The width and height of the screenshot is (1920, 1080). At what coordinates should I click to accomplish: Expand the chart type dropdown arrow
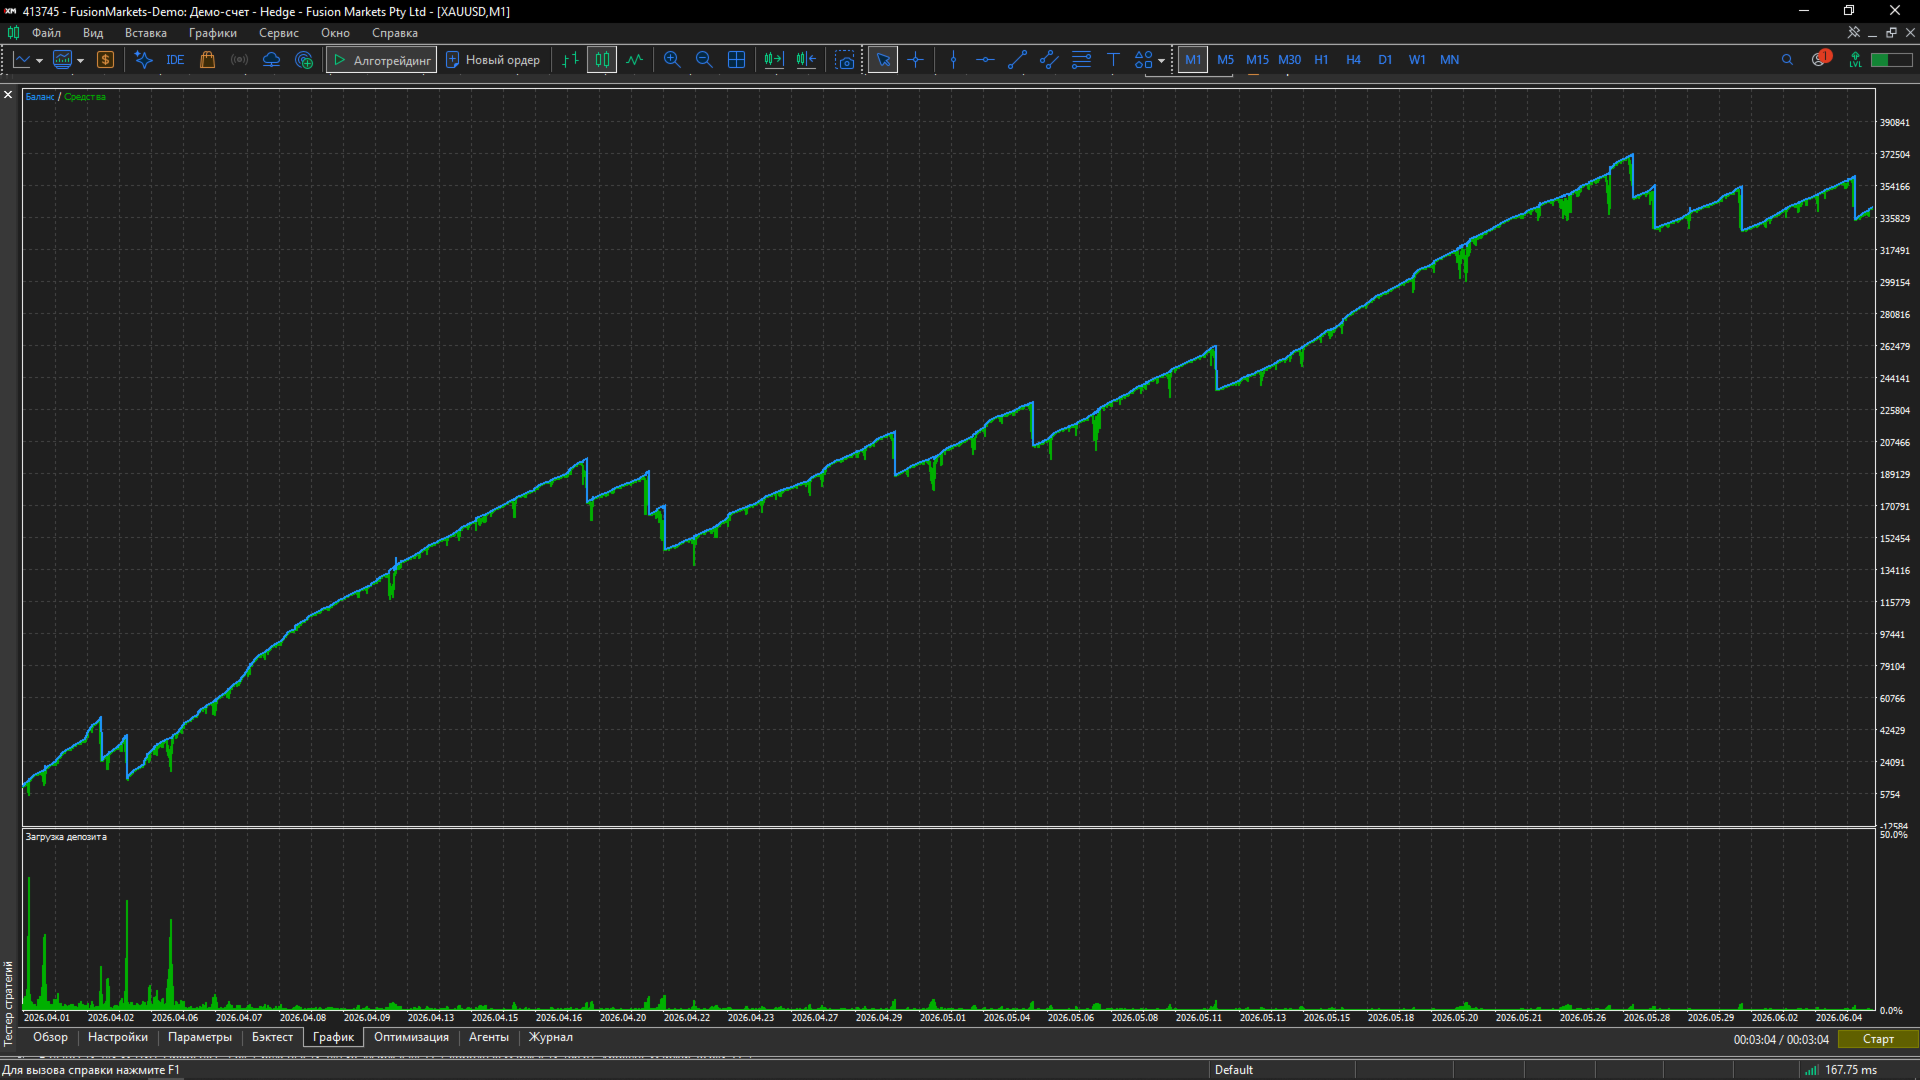pos(39,61)
